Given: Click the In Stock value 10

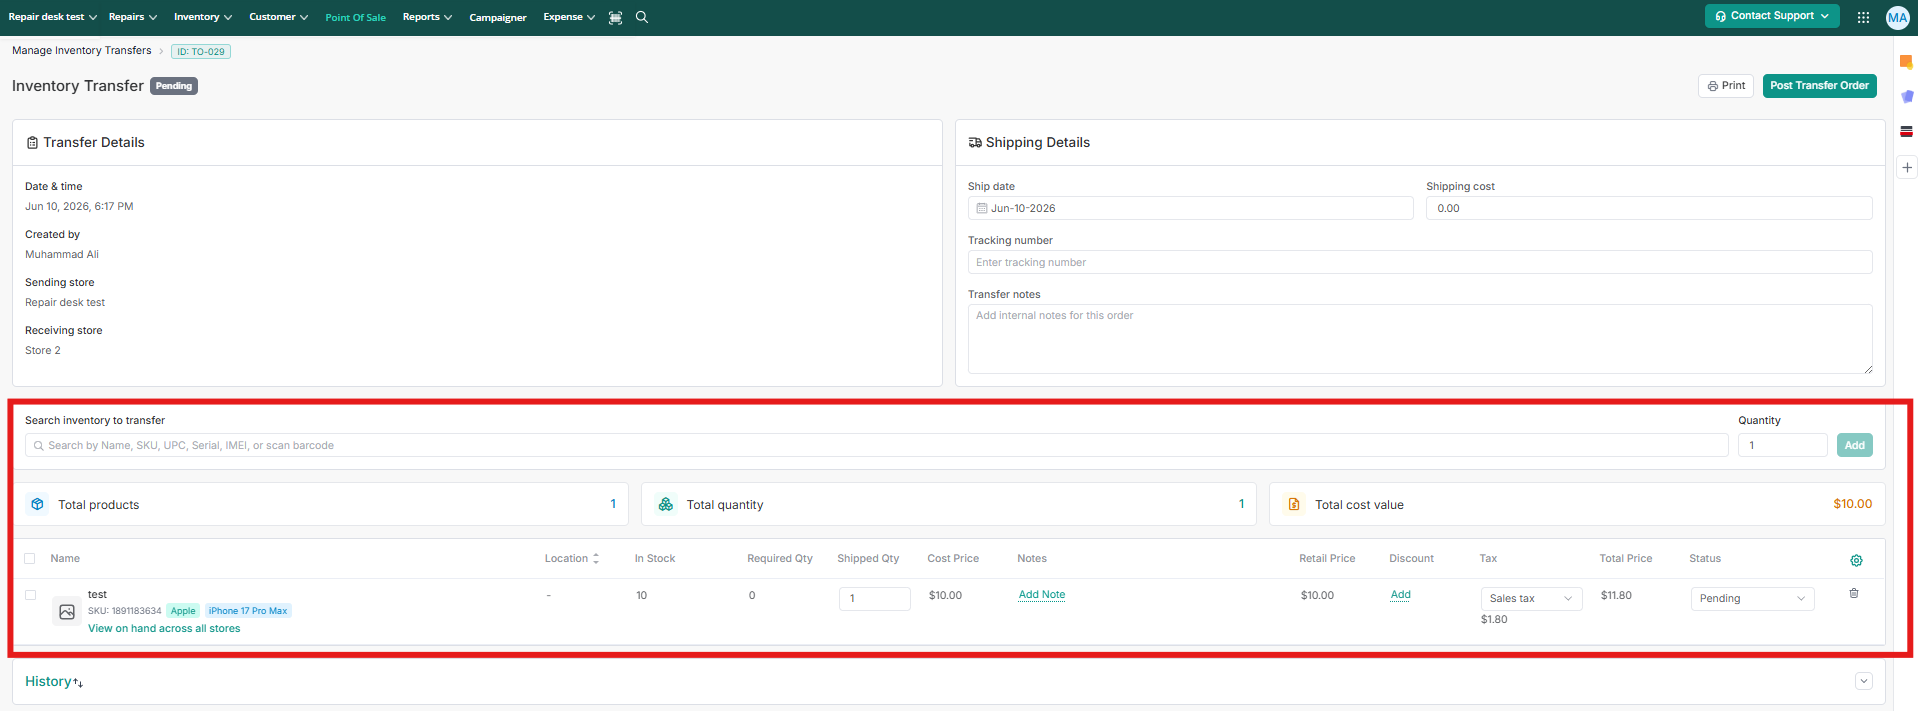Looking at the screenshot, I should click(x=641, y=595).
